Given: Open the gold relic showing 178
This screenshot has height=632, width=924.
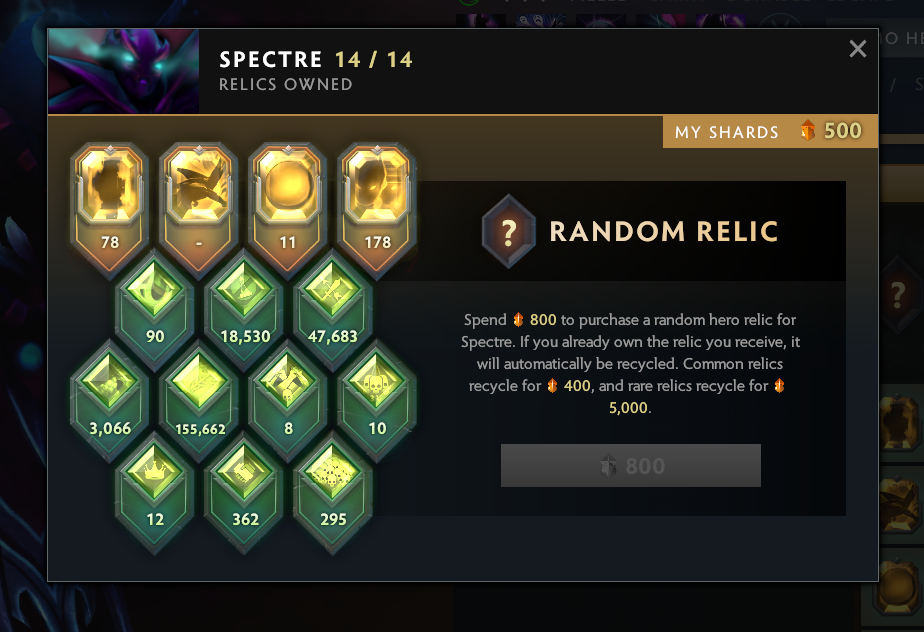Looking at the screenshot, I should [x=377, y=206].
